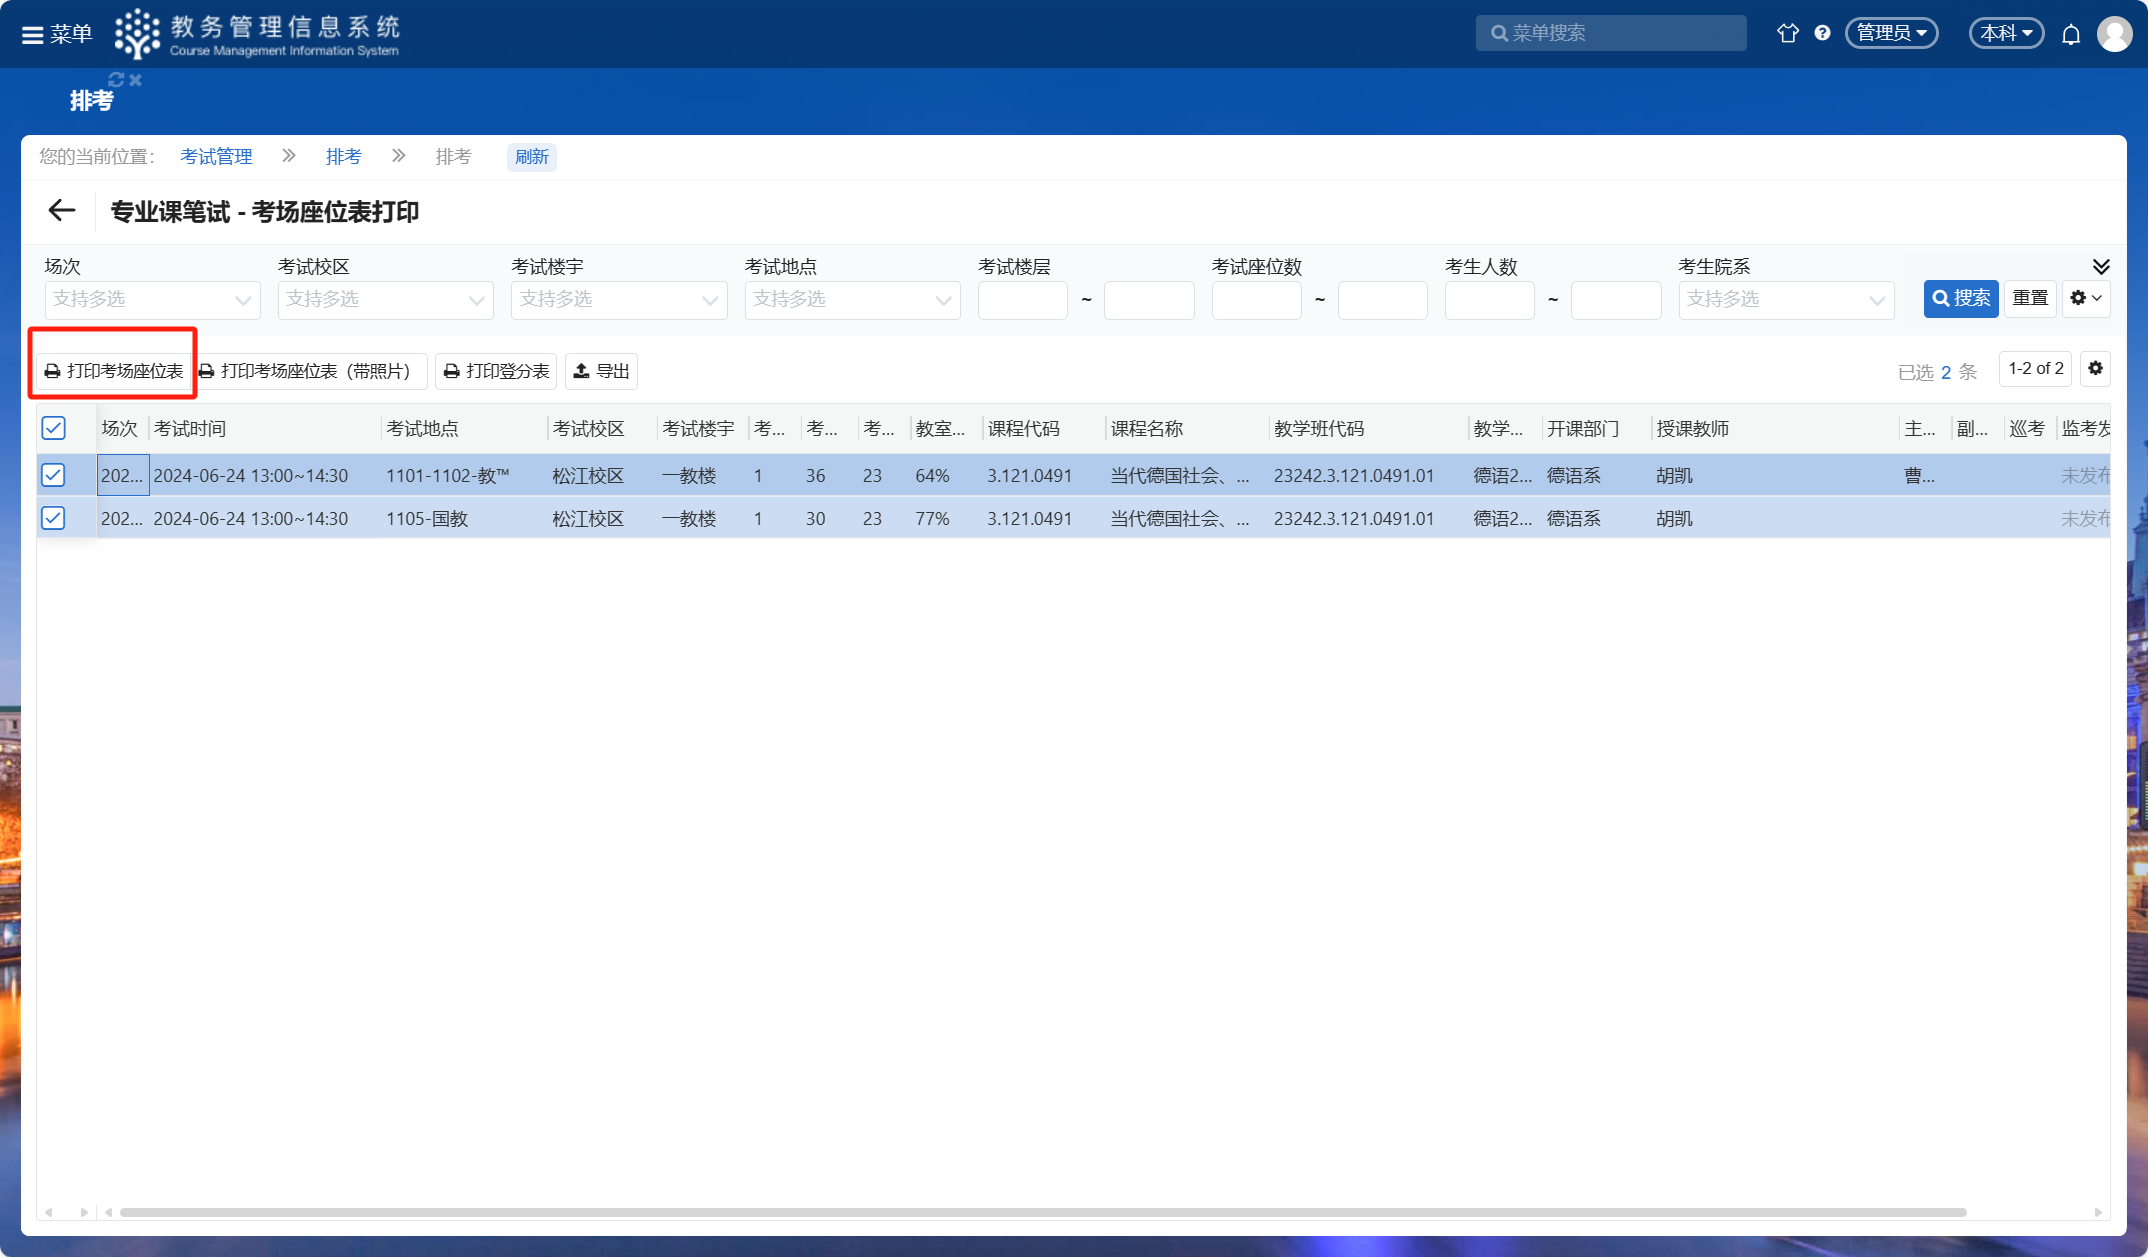Click the 导出 export button
This screenshot has height=1257, width=2148.
tap(601, 372)
